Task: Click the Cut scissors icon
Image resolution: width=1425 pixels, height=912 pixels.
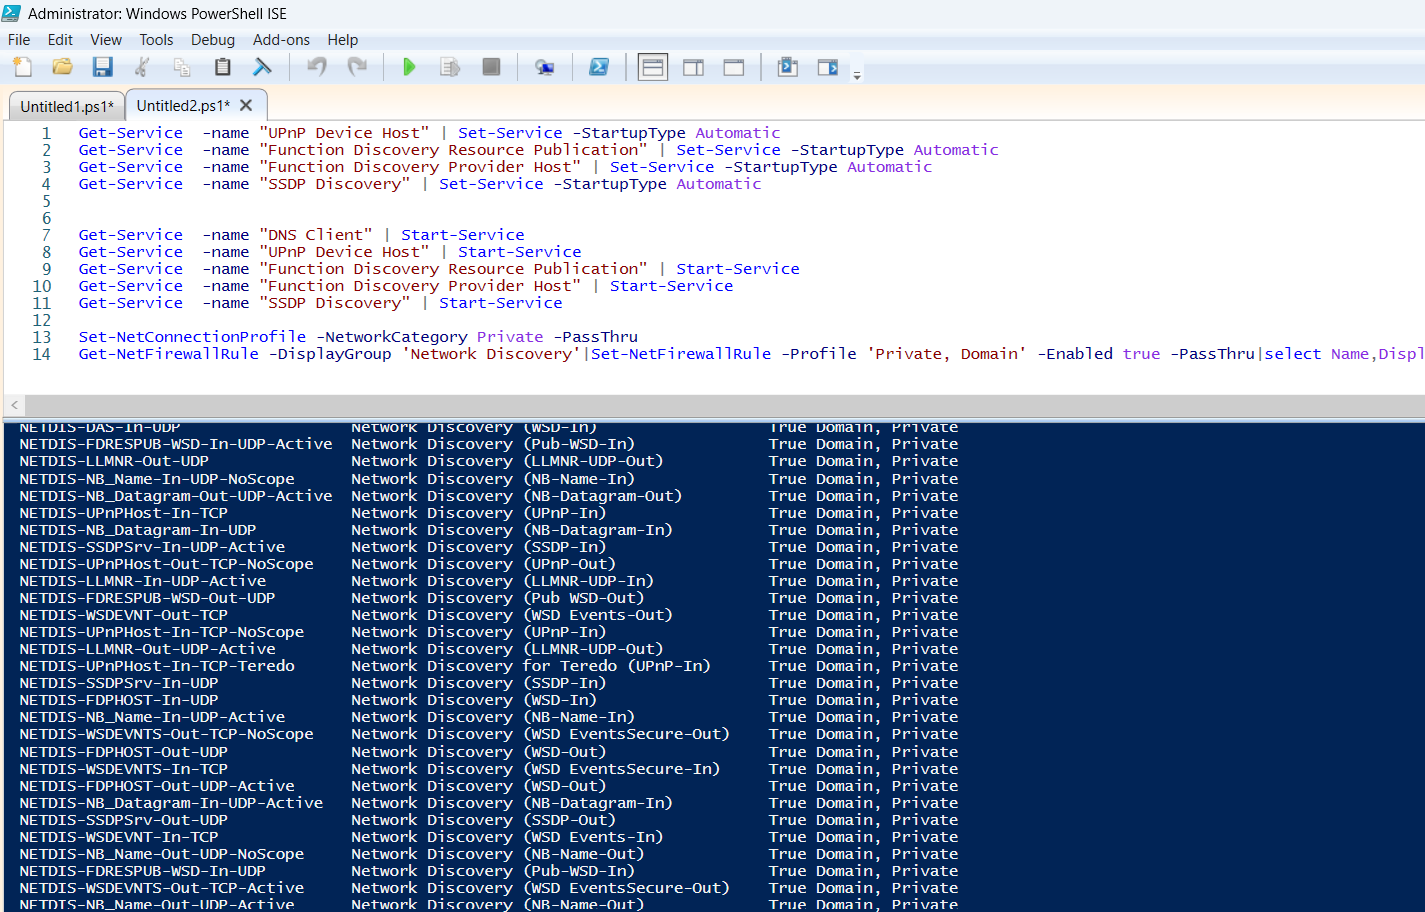Action: pyautogui.click(x=142, y=67)
